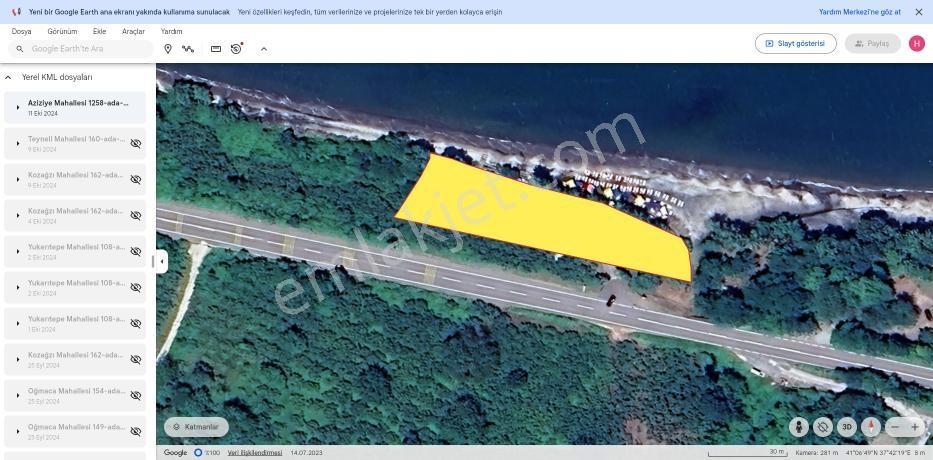
Task: Activate the Street View pegman icon
Action: pos(799,427)
